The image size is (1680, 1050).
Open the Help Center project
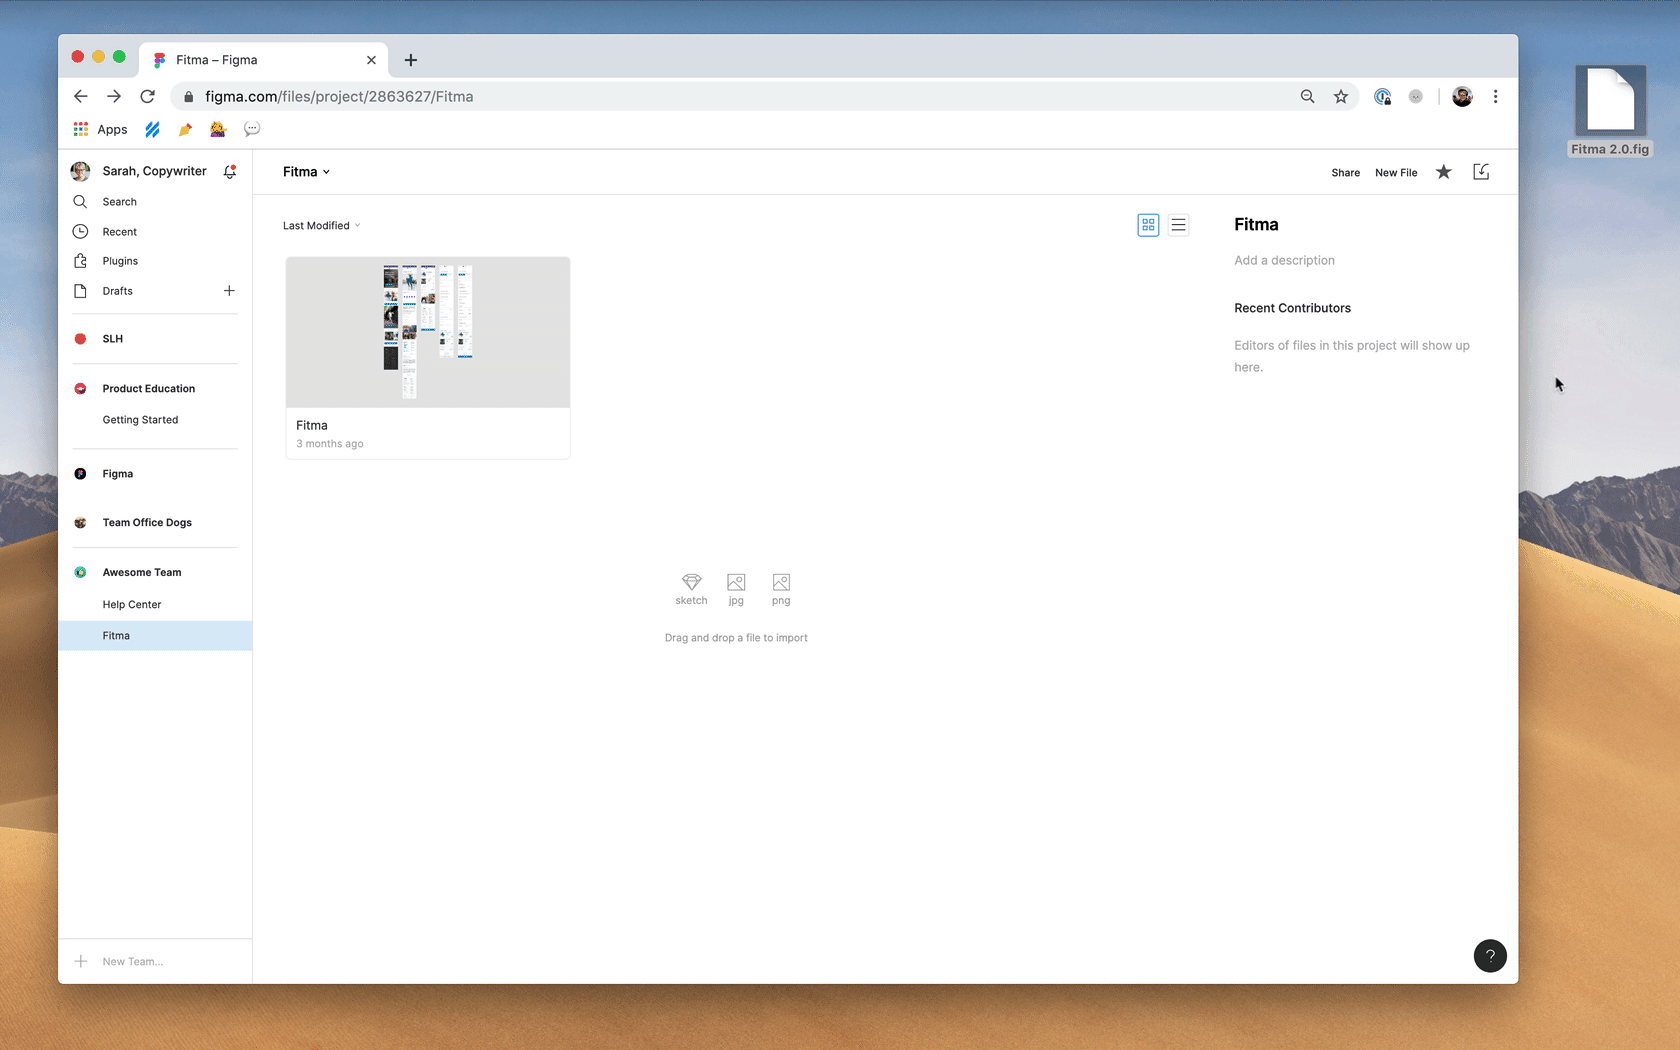131,605
